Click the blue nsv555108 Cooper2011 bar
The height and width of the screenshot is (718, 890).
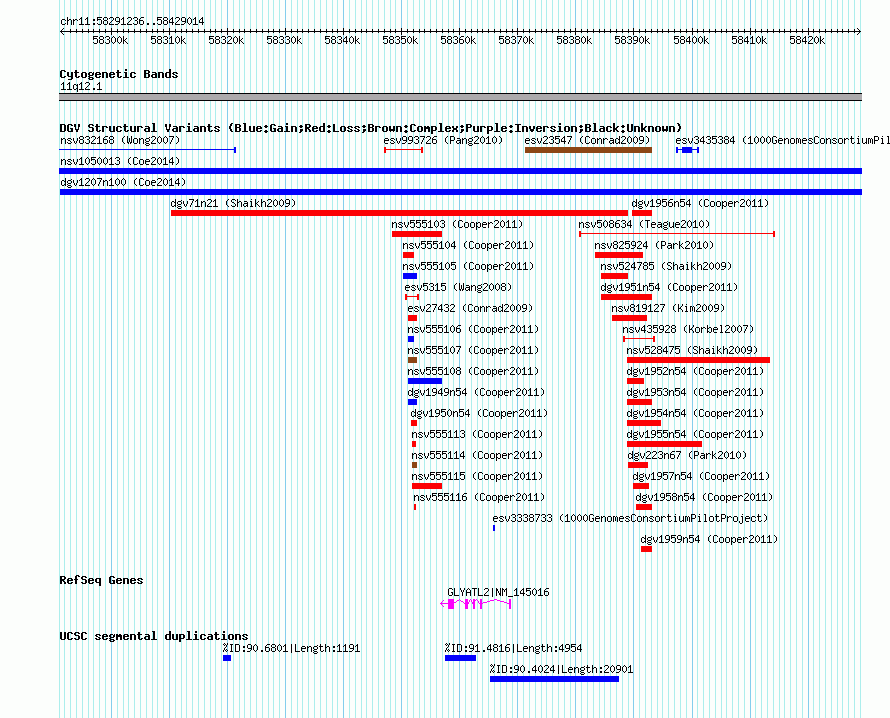pos(425,381)
